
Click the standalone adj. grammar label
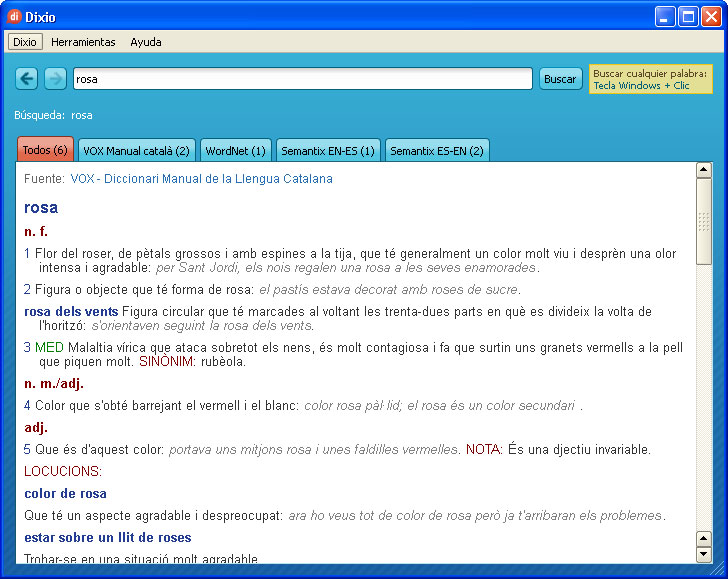36,427
